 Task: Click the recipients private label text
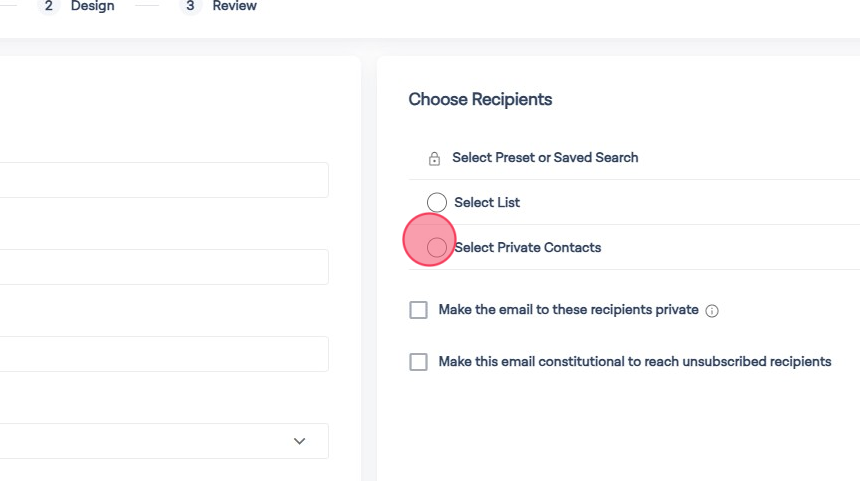[x=568, y=309]
